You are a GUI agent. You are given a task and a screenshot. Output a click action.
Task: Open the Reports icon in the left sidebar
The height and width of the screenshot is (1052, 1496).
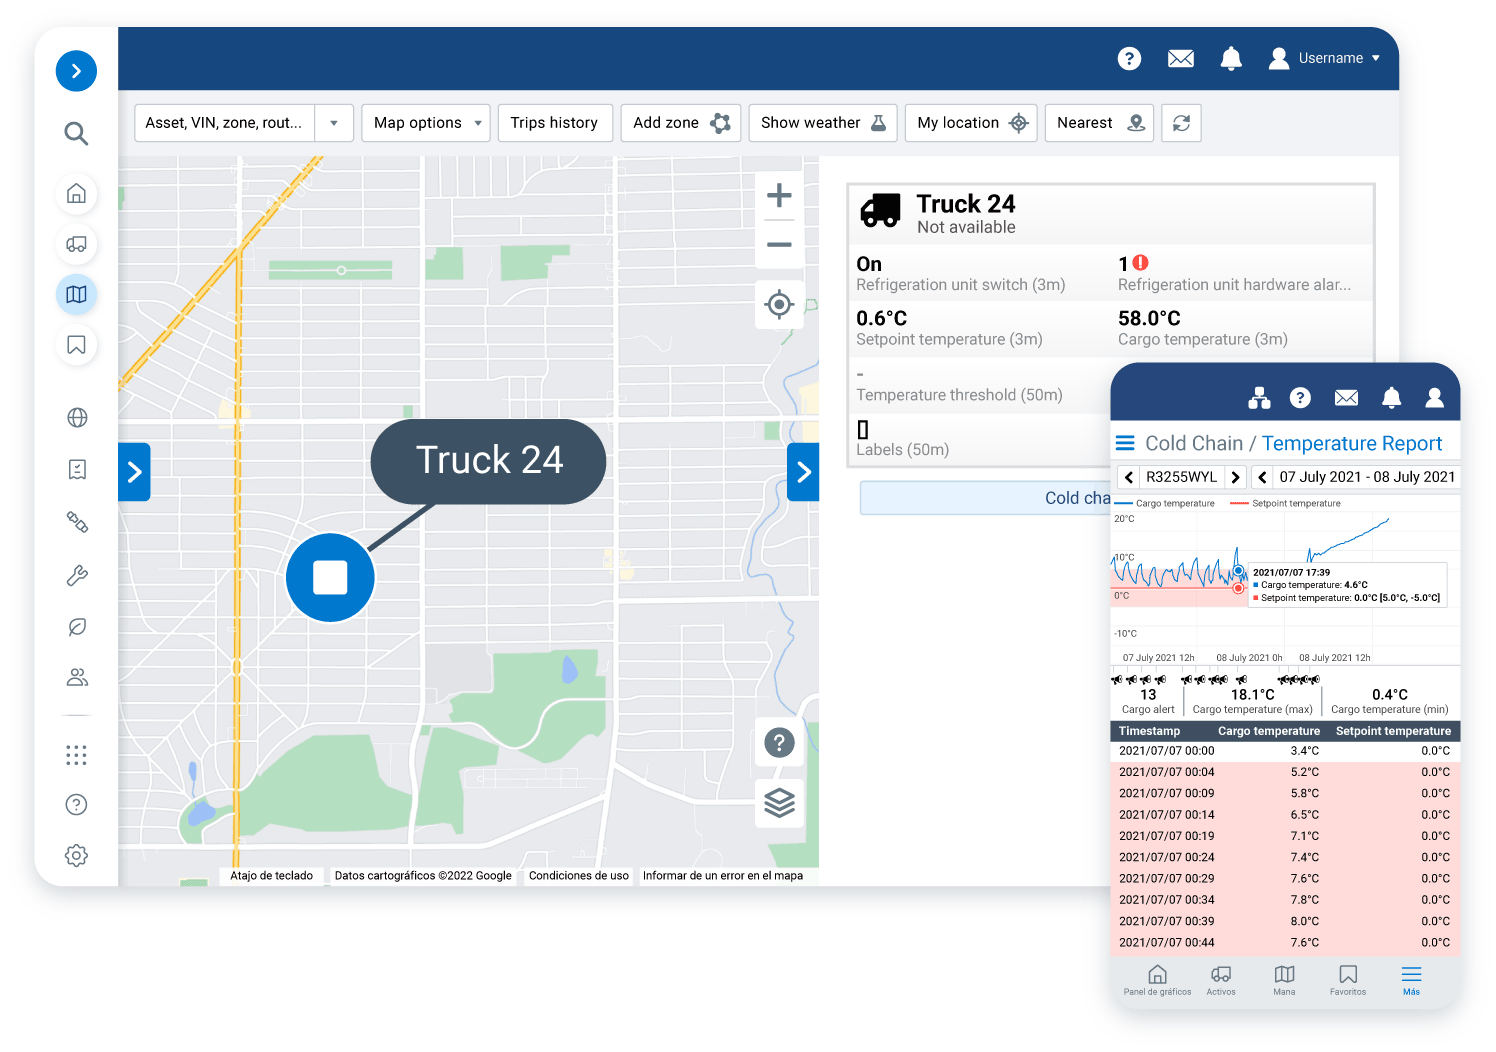[x=76, y=469]
